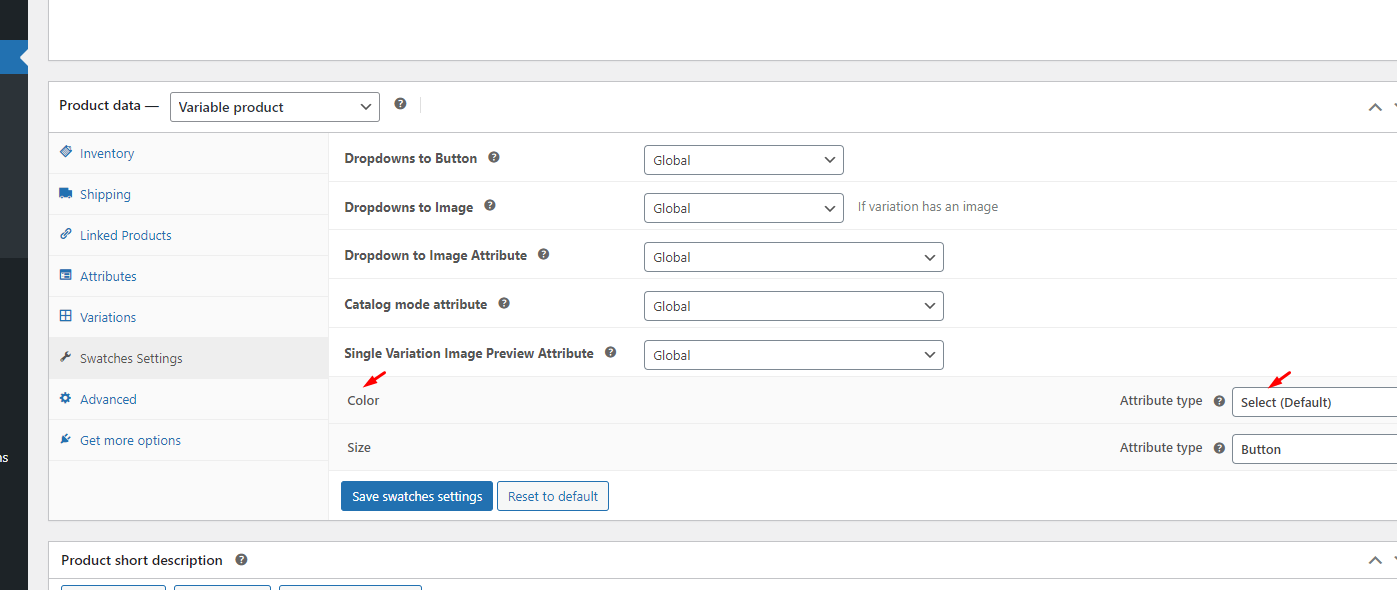Click help icon beside Product short description
The image size is (1397, 590).
[x=241, y=560]
